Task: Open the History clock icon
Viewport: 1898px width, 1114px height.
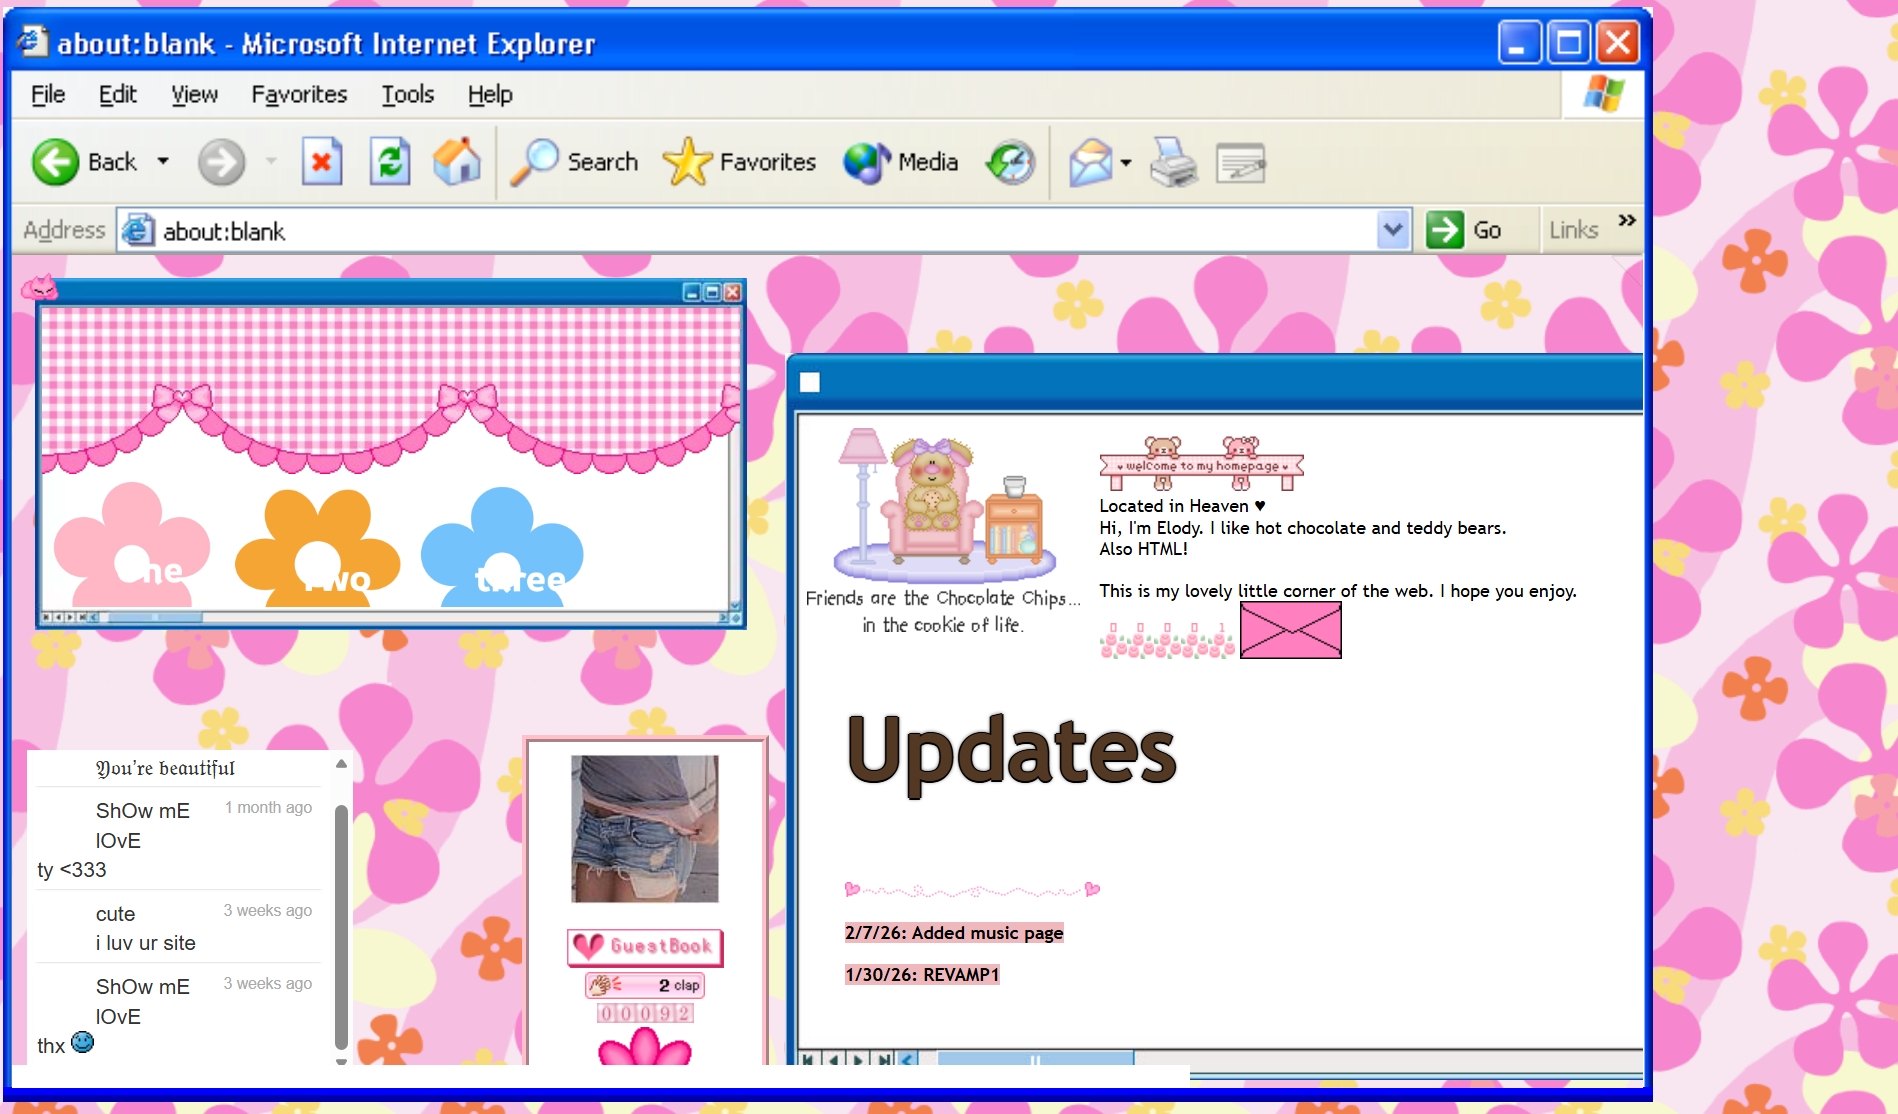Action: (x=1010, y=162)
